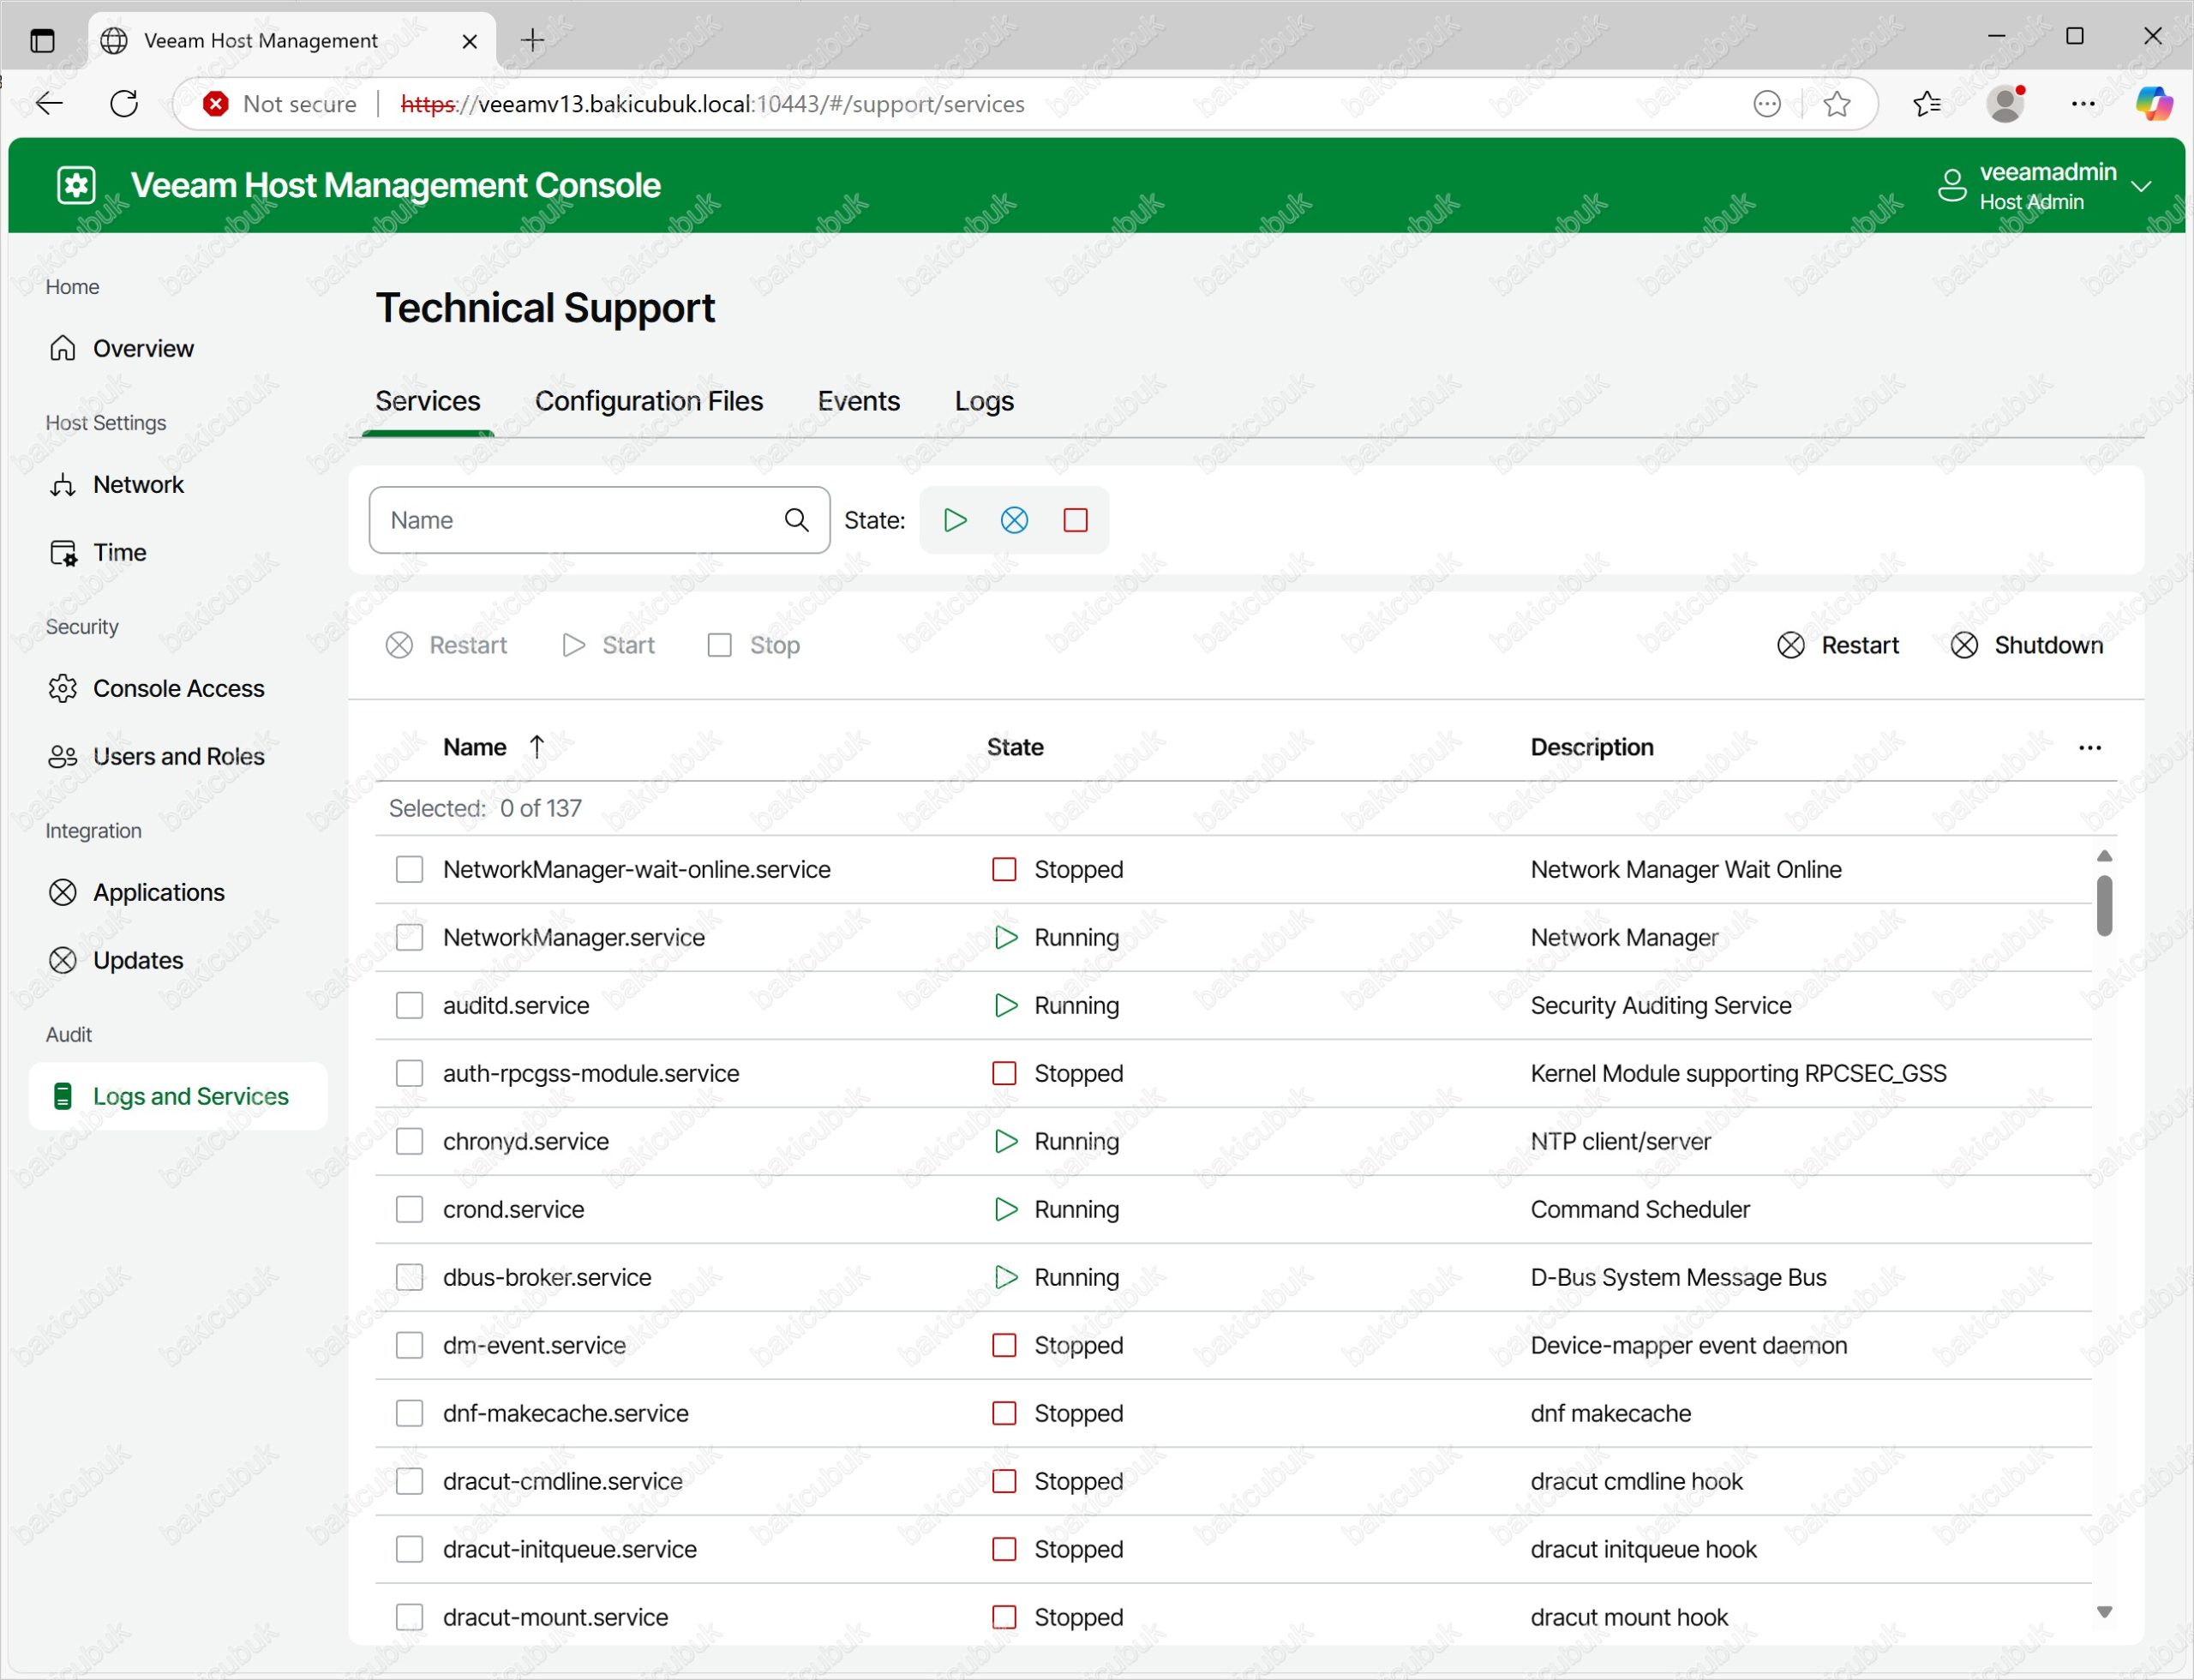The width and height of the screenshot is (2194, 1680).
Task: Click Running state of chronyd.service row
Action: (1056, 1141)
